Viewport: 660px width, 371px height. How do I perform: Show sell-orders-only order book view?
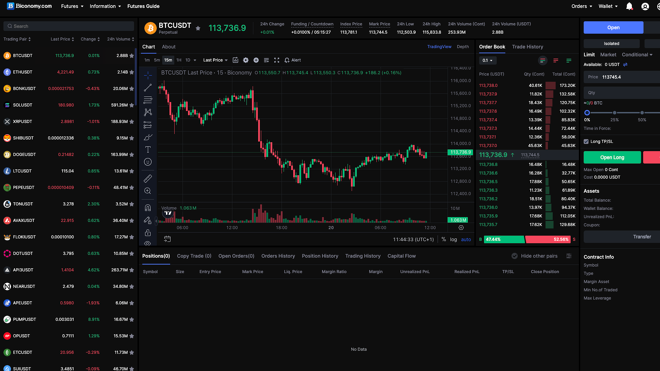point(556,61)
